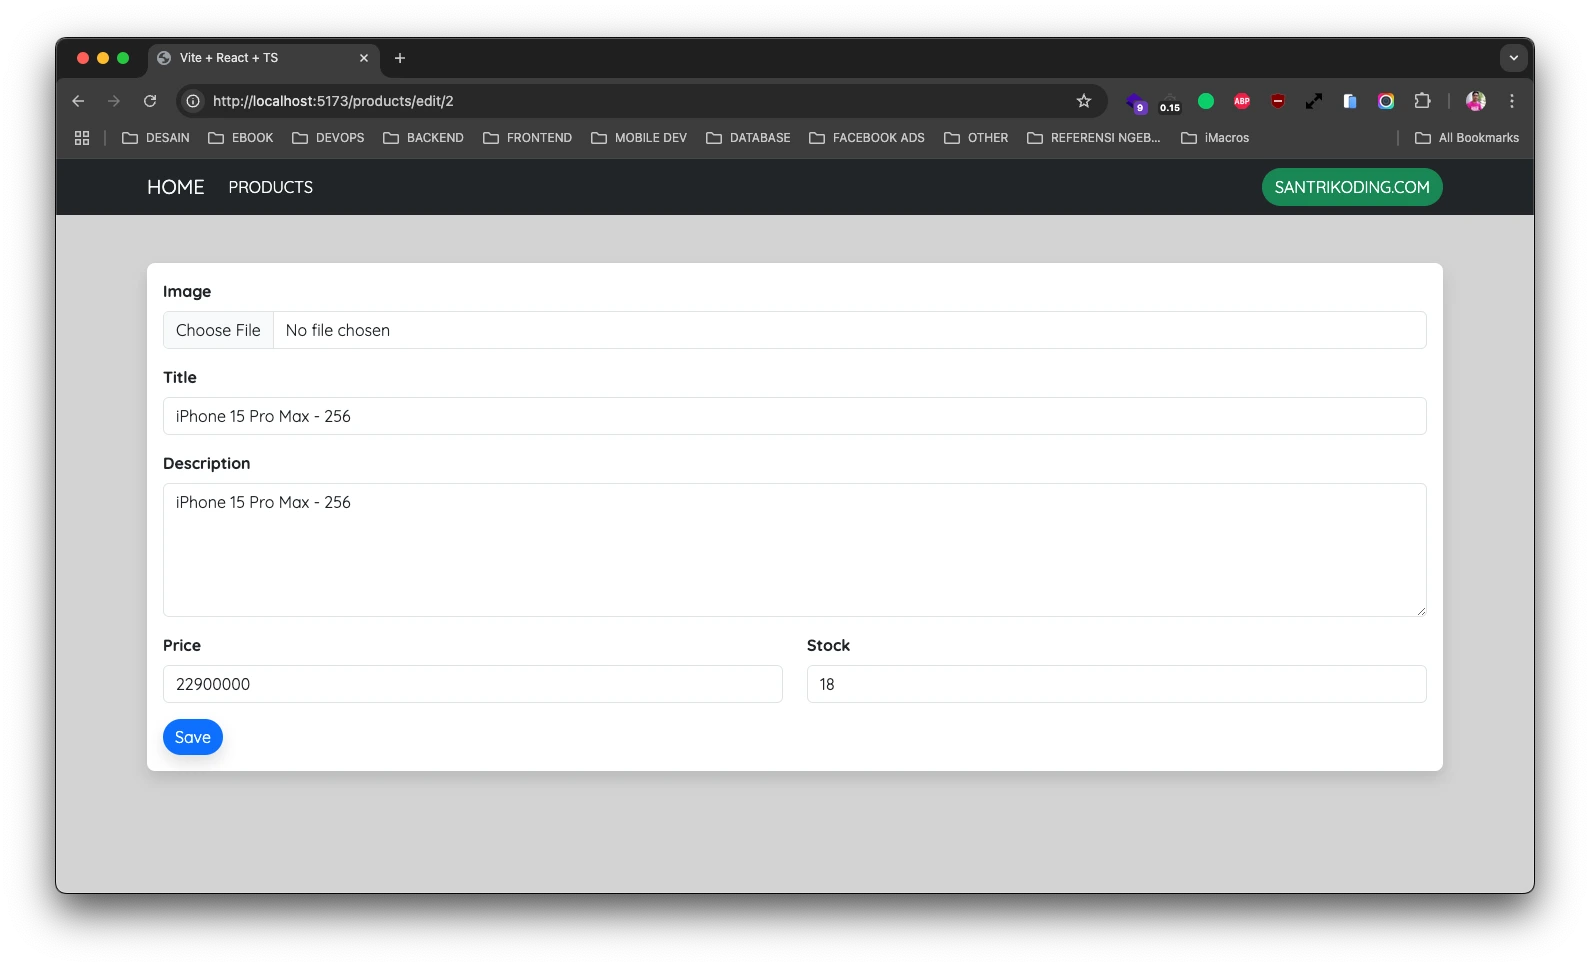Image resolution: width=1590 pixels, height=967 pixels.
Task: Click Choose File for the image
Action: 218,330
